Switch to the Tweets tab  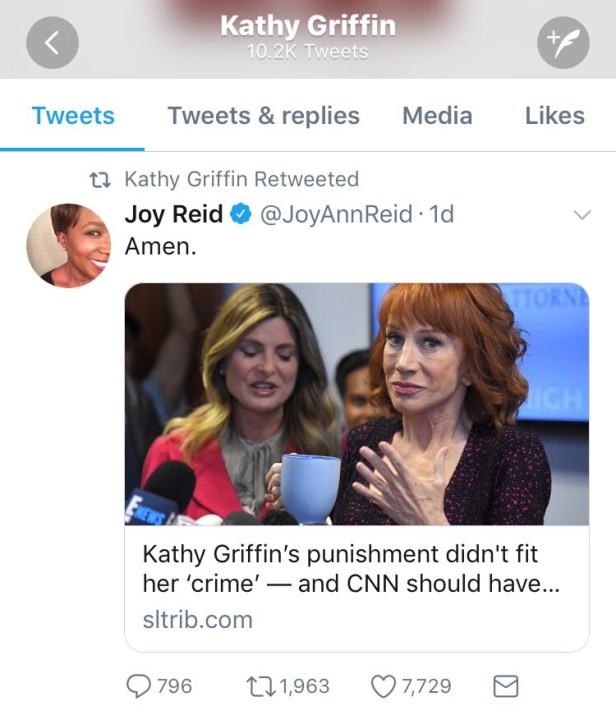point(73,116)
